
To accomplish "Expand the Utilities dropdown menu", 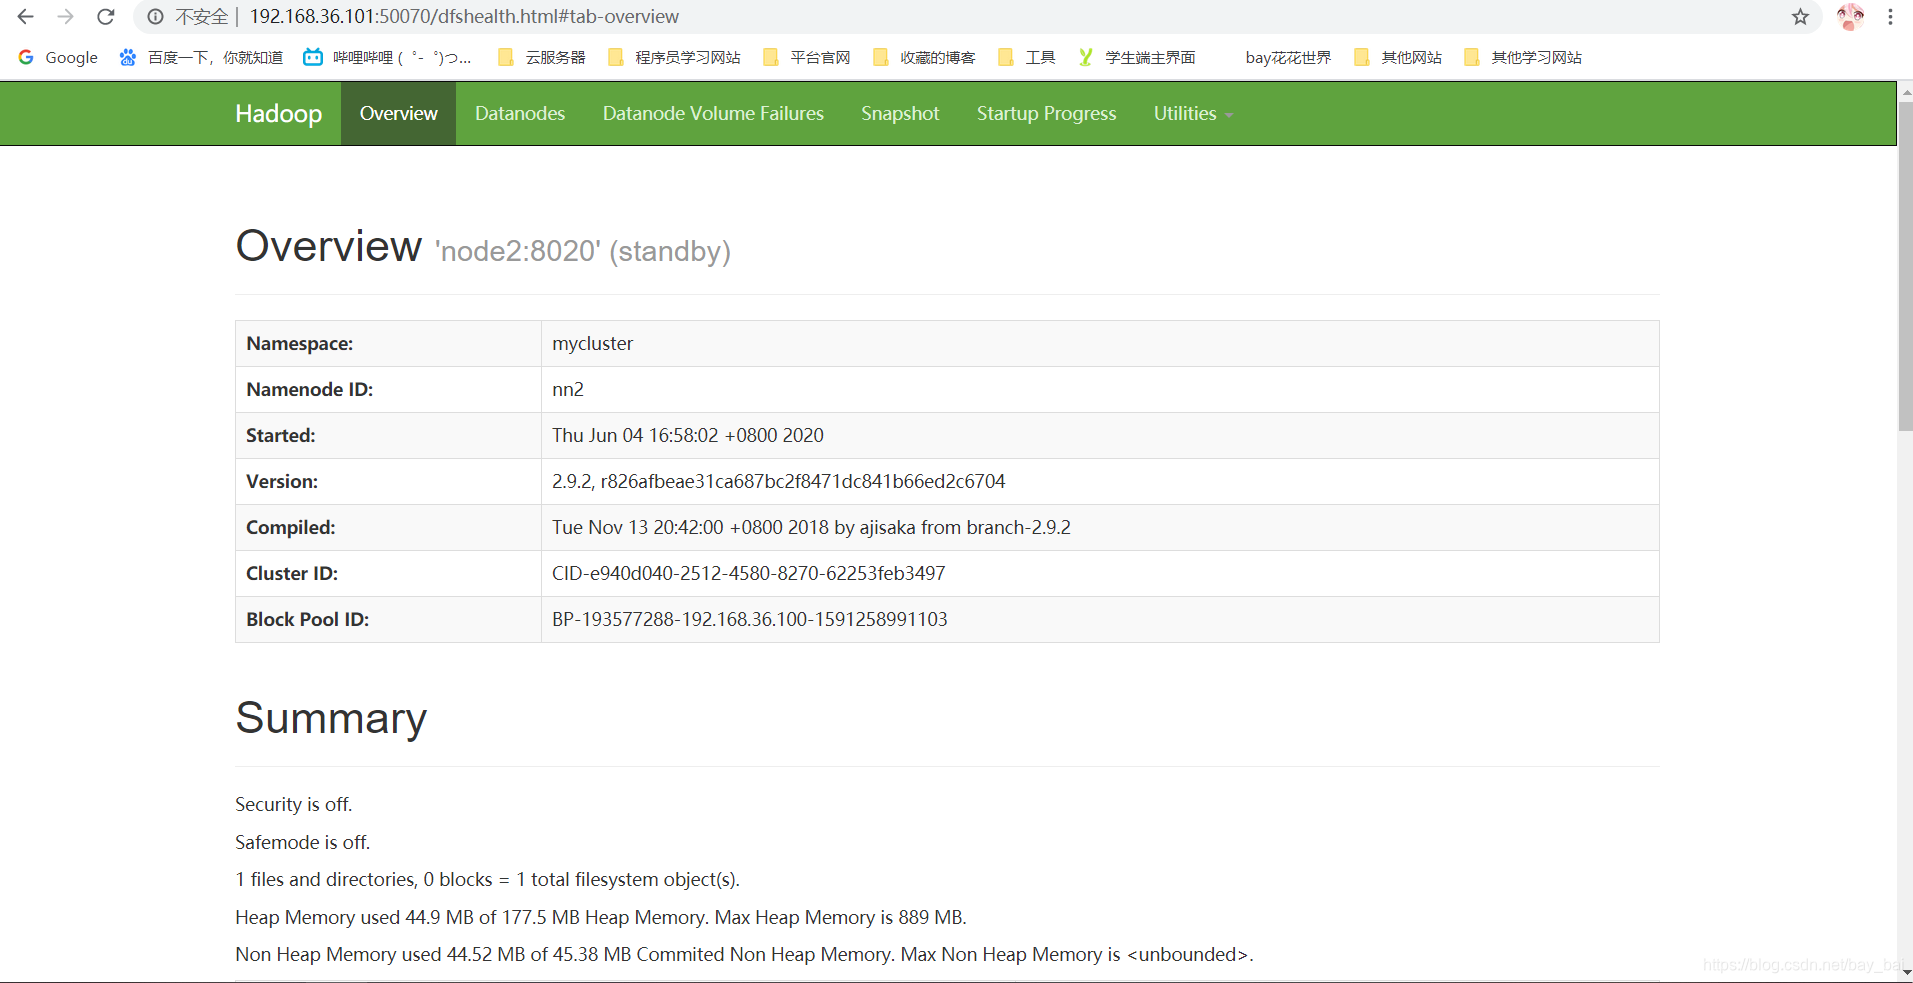I will [1193, 114].
